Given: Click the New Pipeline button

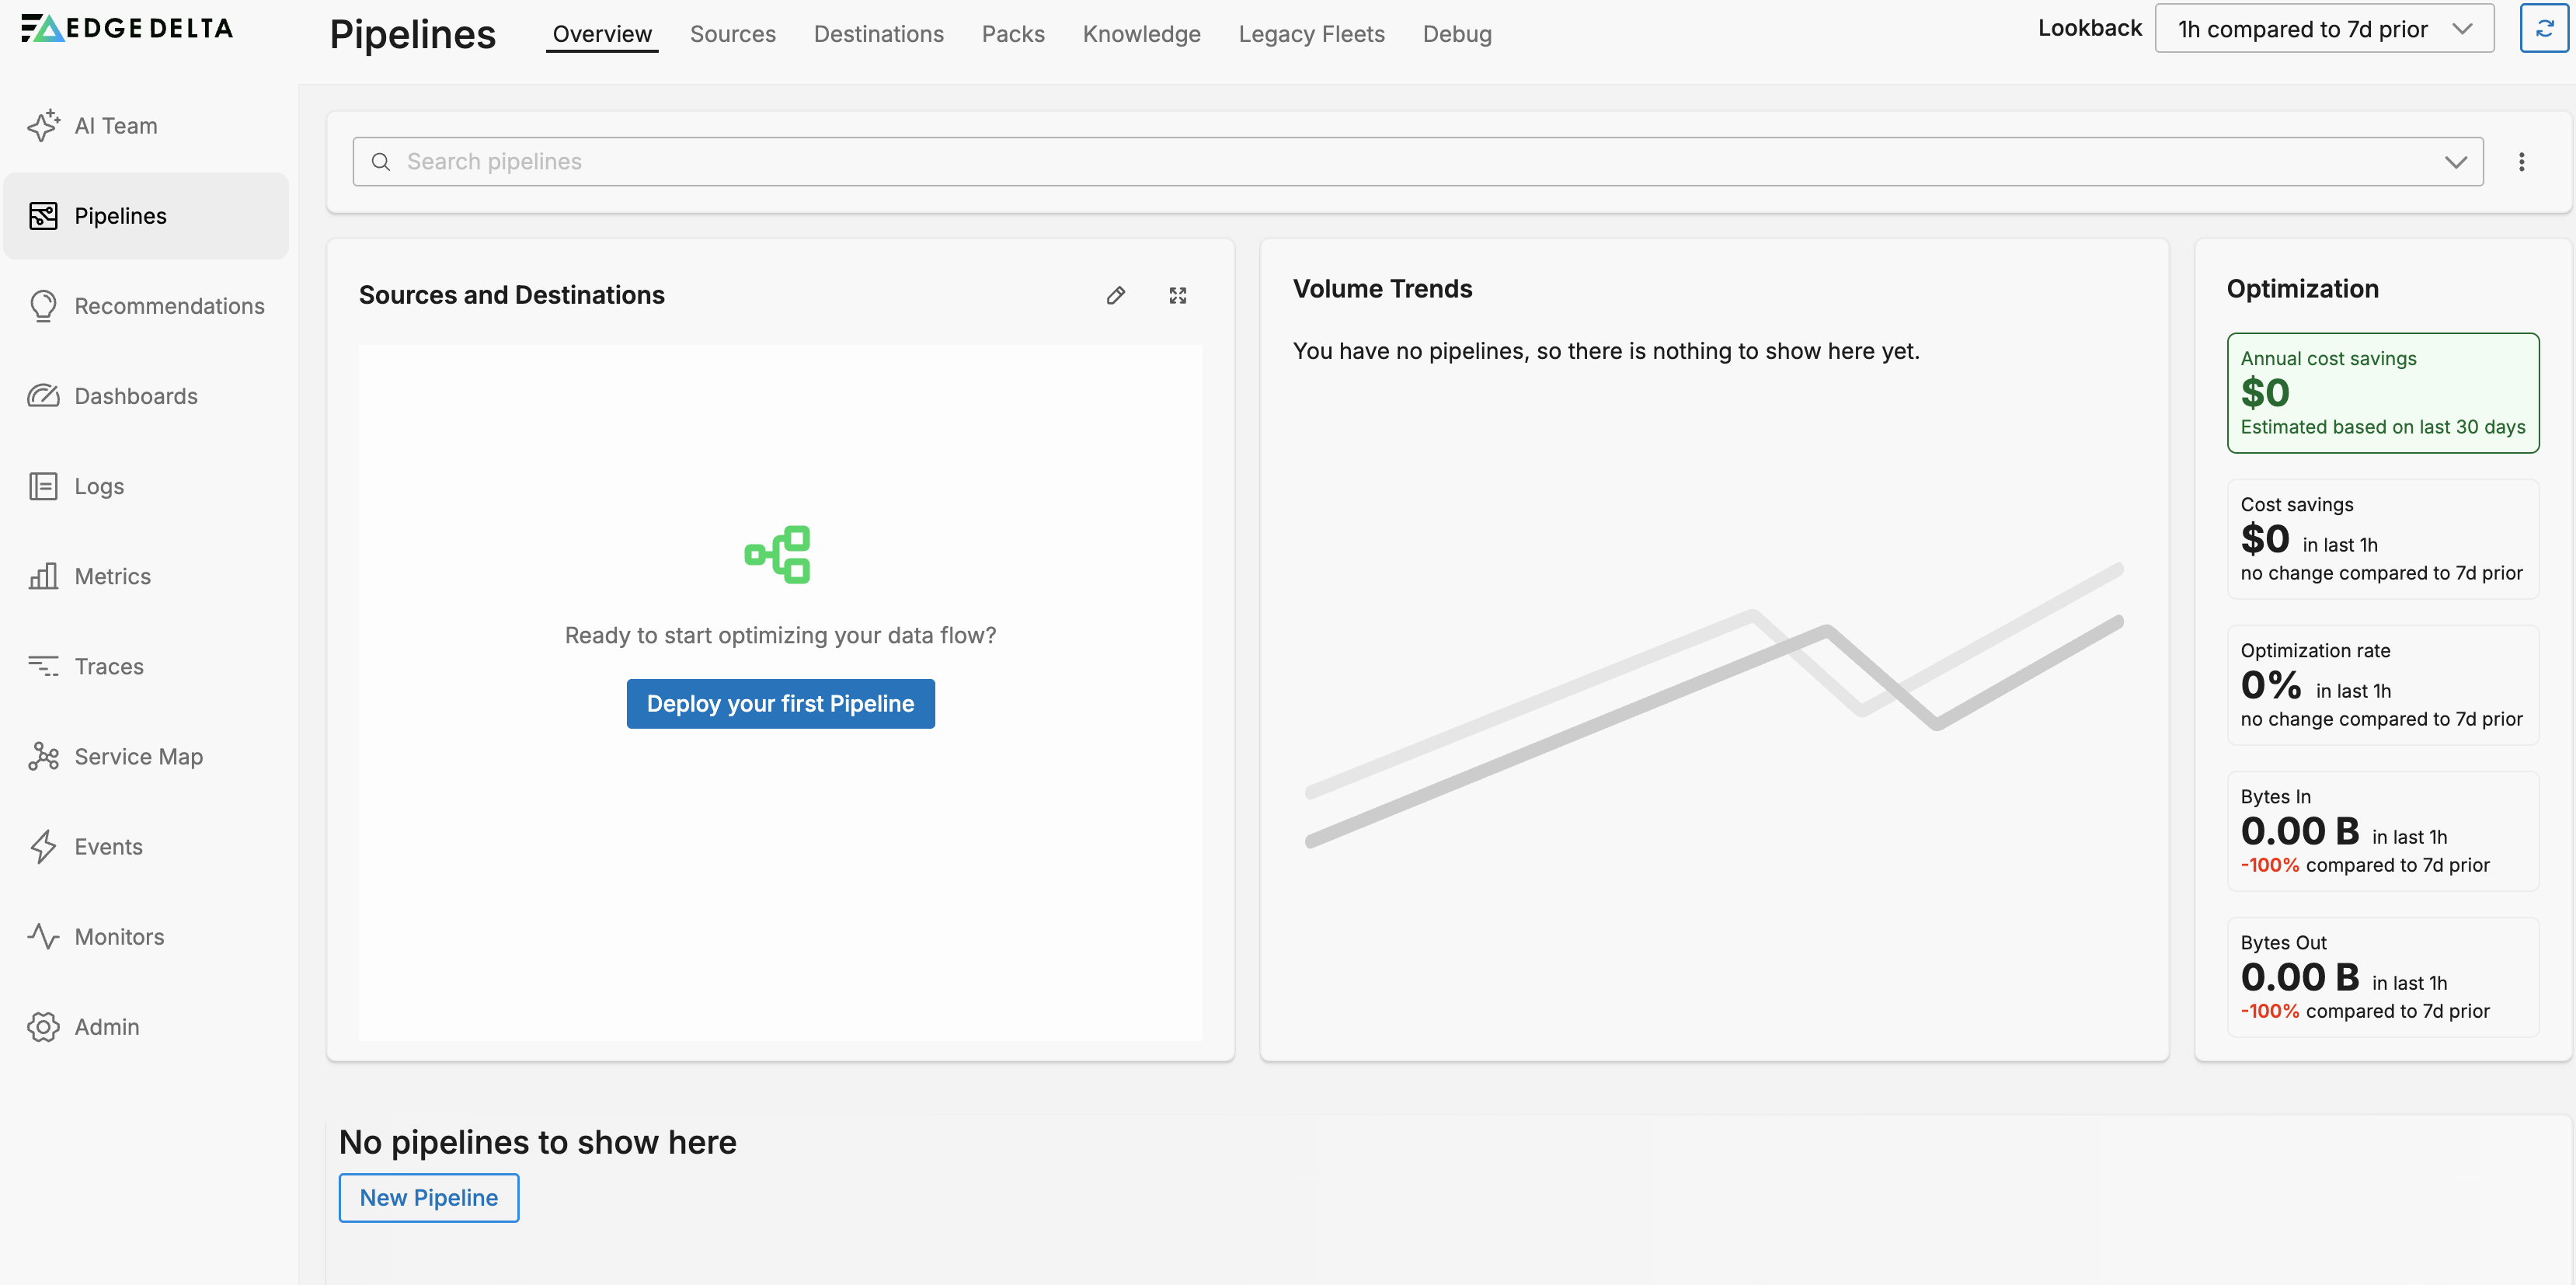Looking at the screenshot, I should [428, 1197].
